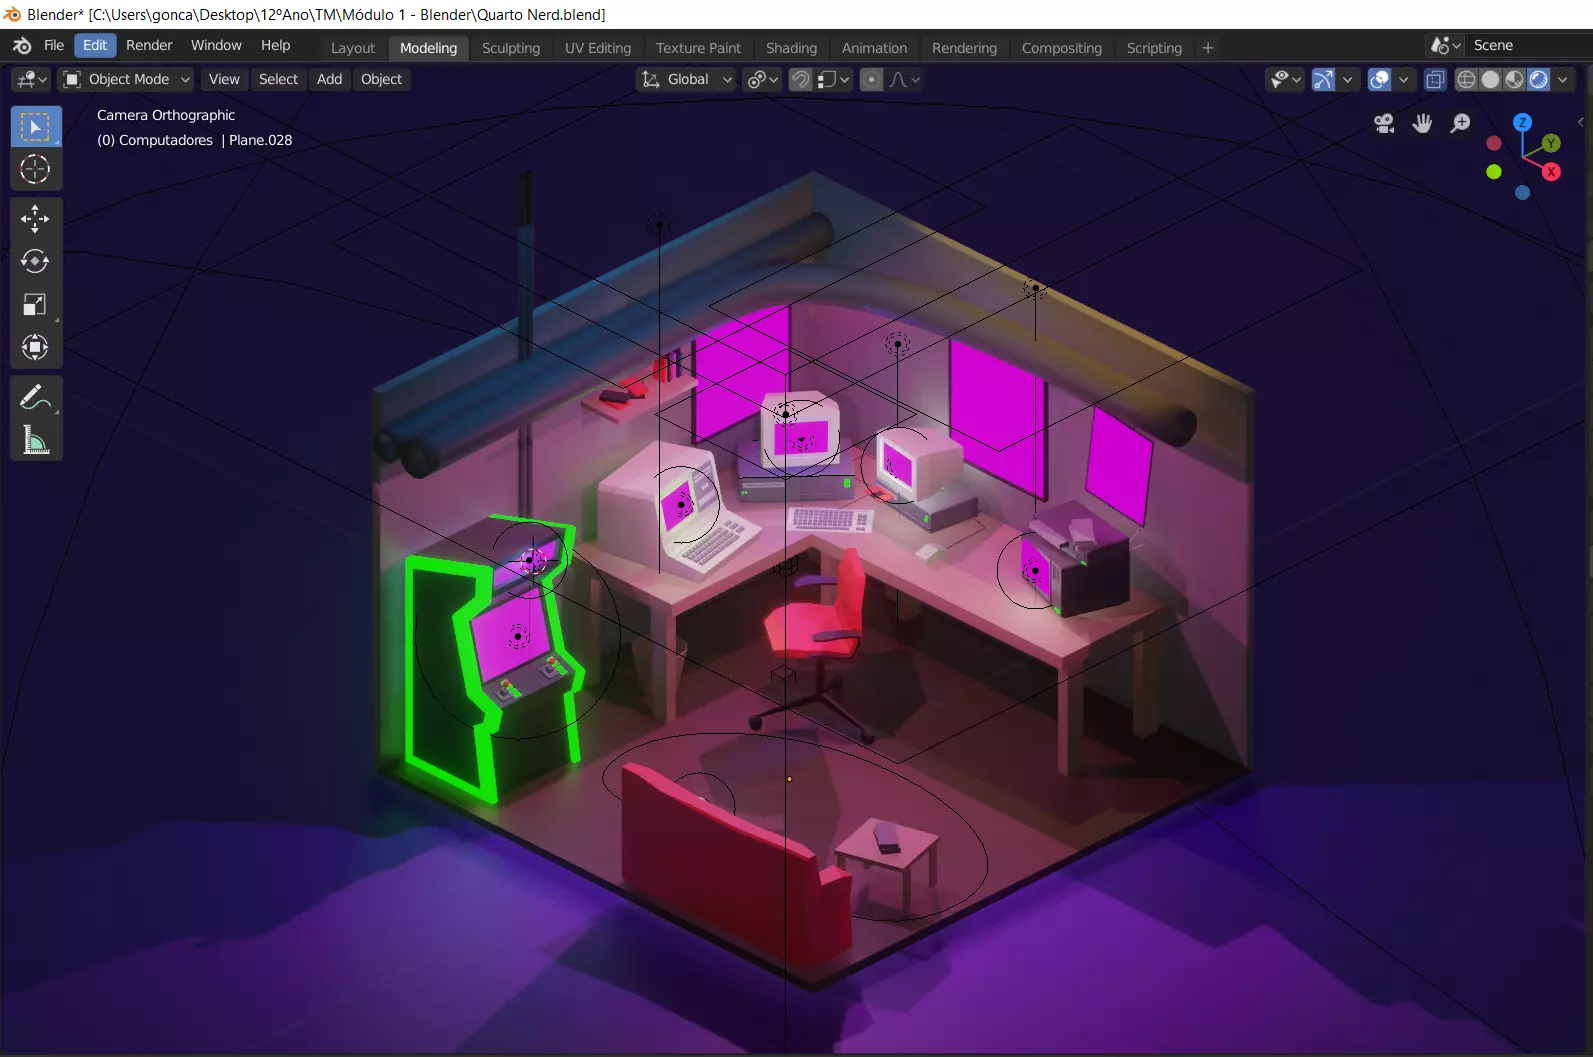Screen dimensions: 1593x1057
Task: Activate the 3D Cursor tool
Action: (35, 170)
